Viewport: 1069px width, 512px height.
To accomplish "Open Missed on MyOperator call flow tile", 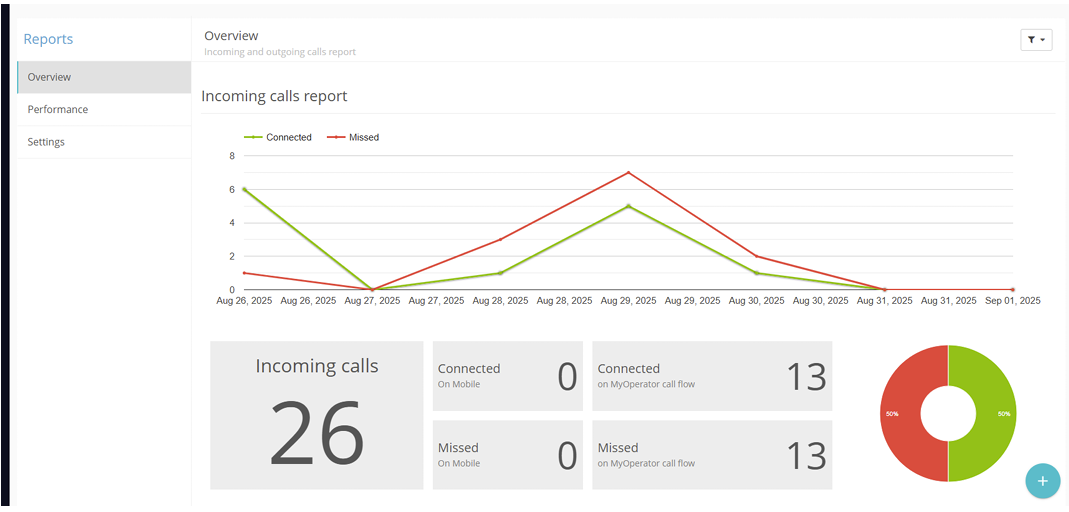I will coord(711,455).
